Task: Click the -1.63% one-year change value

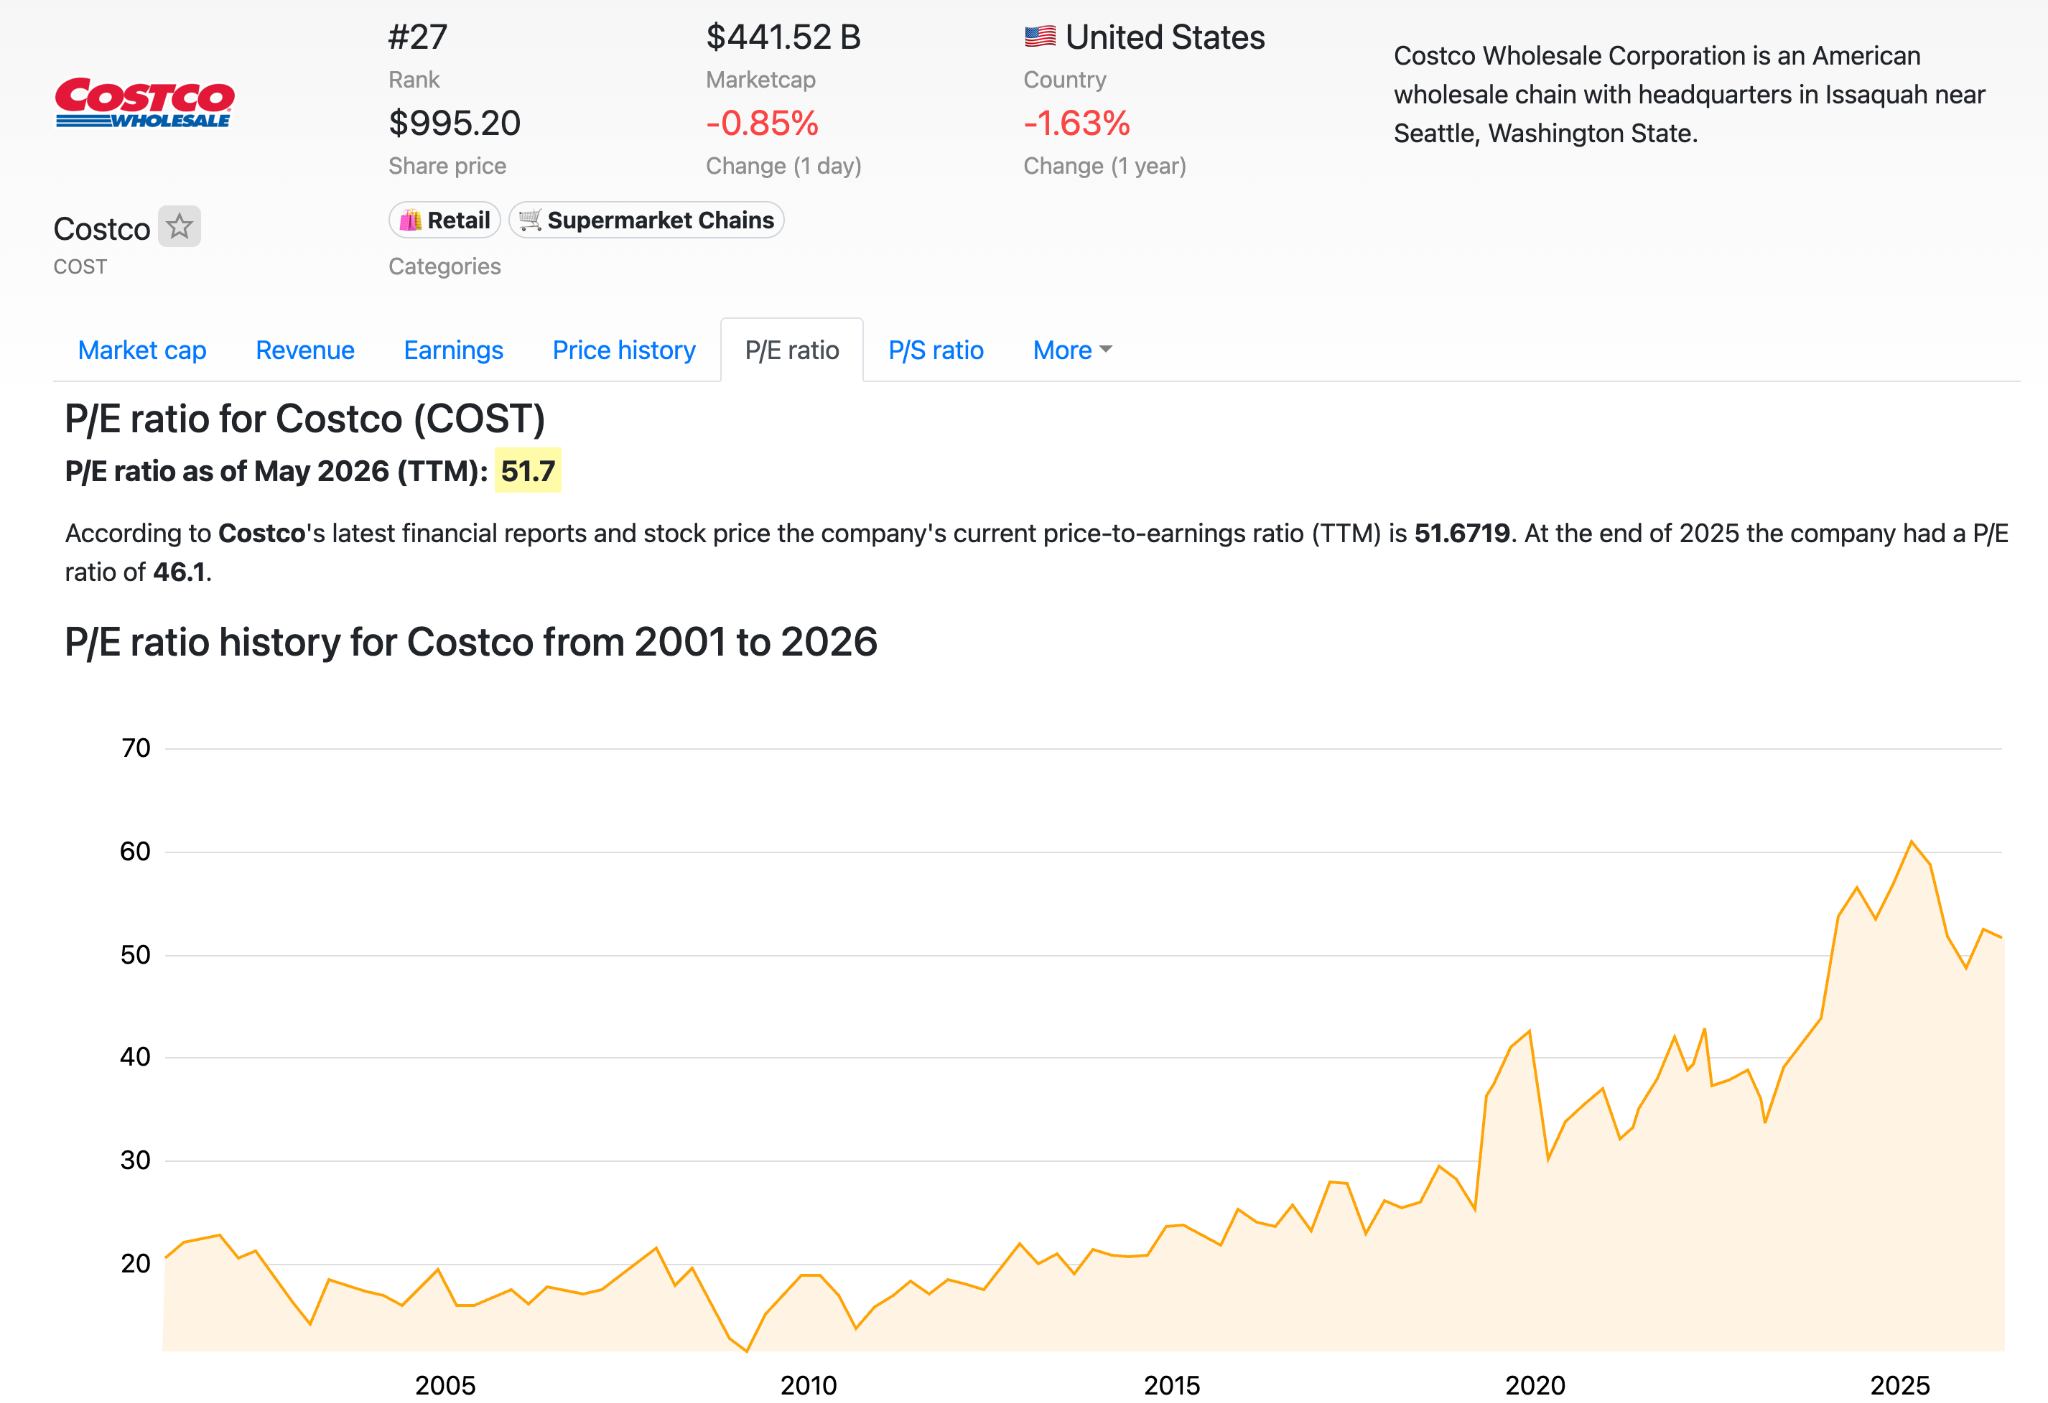Action: [1076, 123]
